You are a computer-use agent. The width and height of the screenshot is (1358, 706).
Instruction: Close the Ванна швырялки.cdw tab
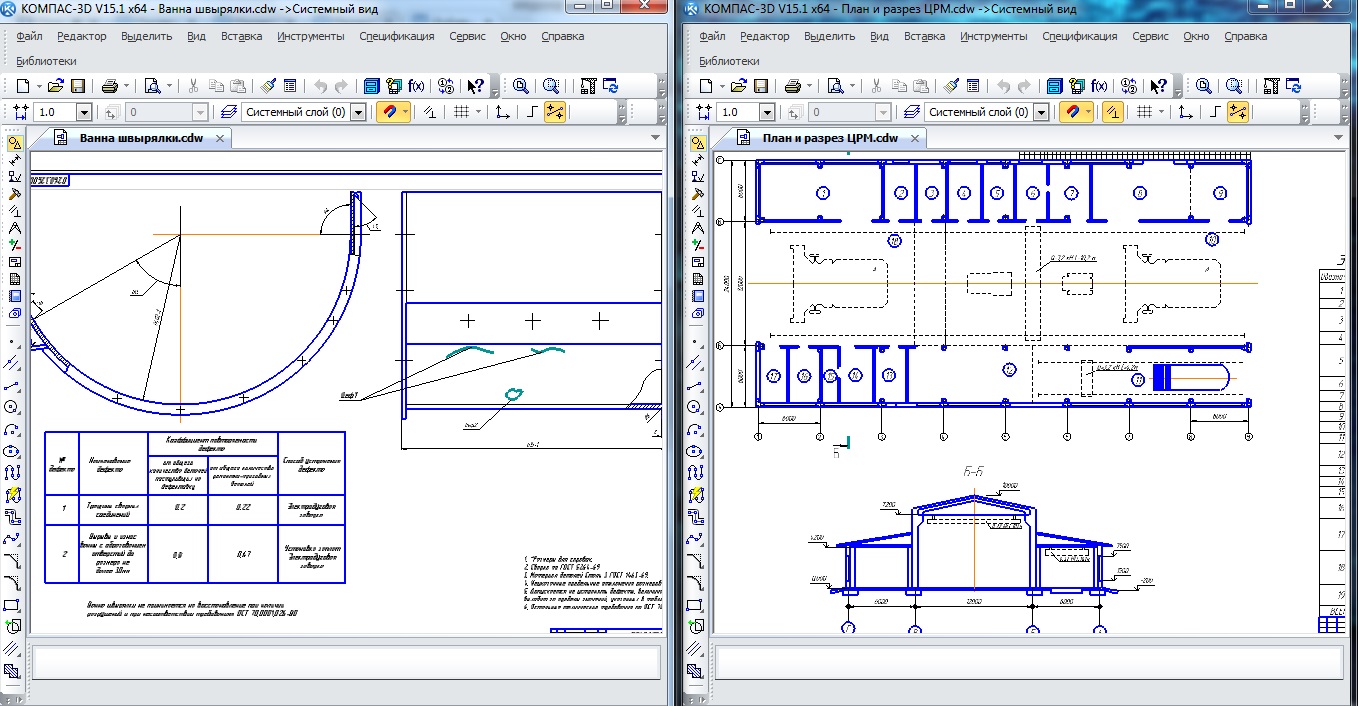coord(220,137)
